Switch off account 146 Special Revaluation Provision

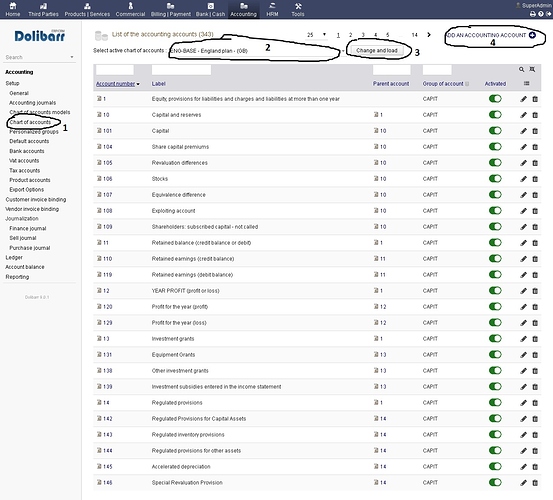pos(495,482)
